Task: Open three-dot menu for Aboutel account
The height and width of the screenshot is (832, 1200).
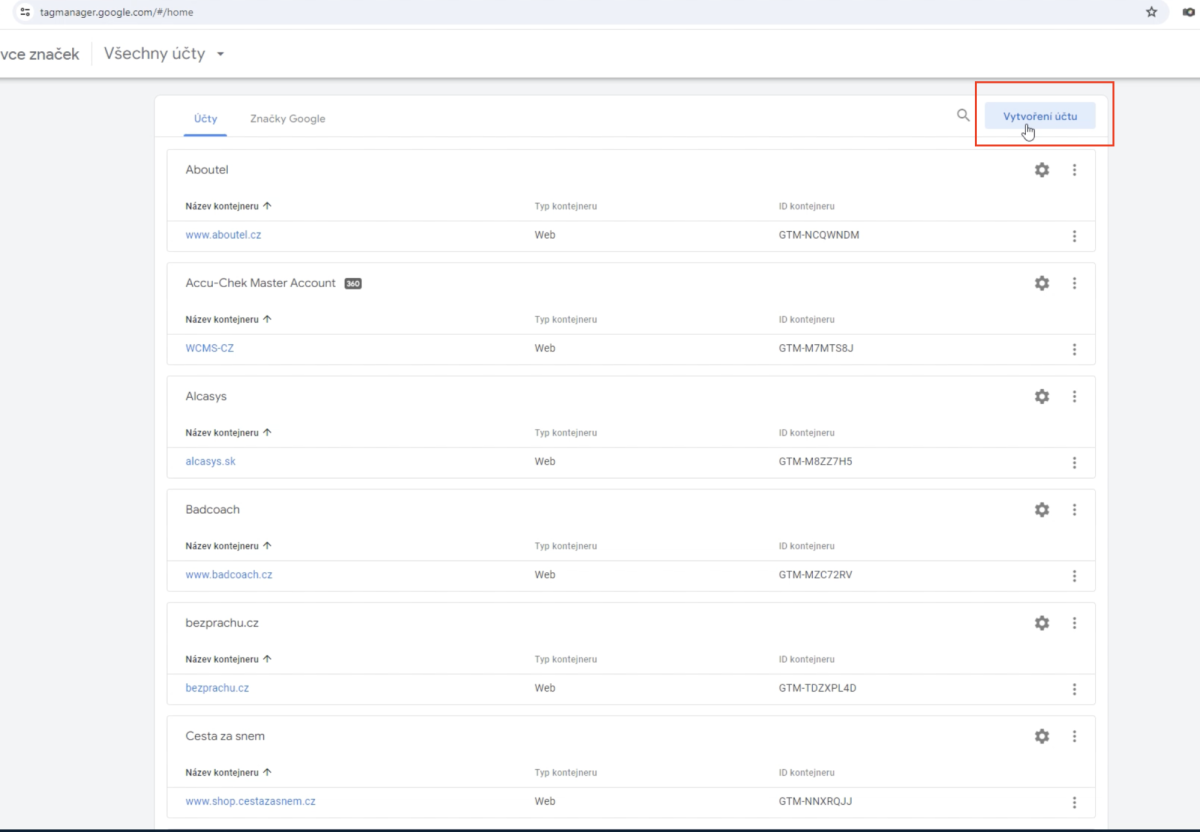Action: point(1074,170)
